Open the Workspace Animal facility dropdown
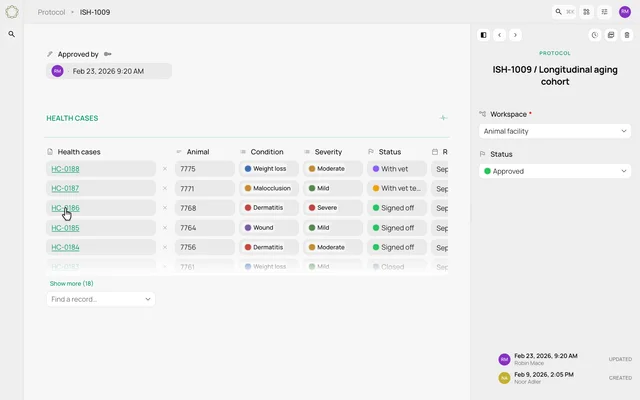 click(x=555, y=131)
